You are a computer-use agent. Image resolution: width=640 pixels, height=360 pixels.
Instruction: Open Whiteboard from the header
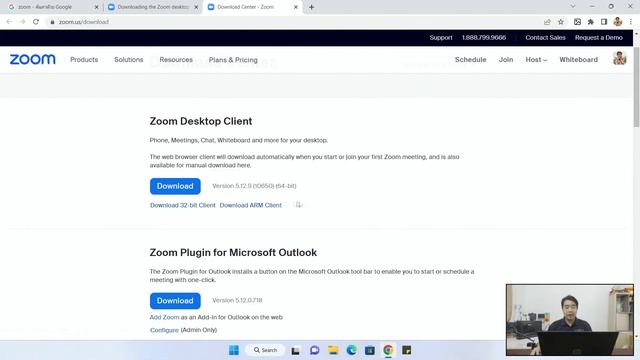578,60
